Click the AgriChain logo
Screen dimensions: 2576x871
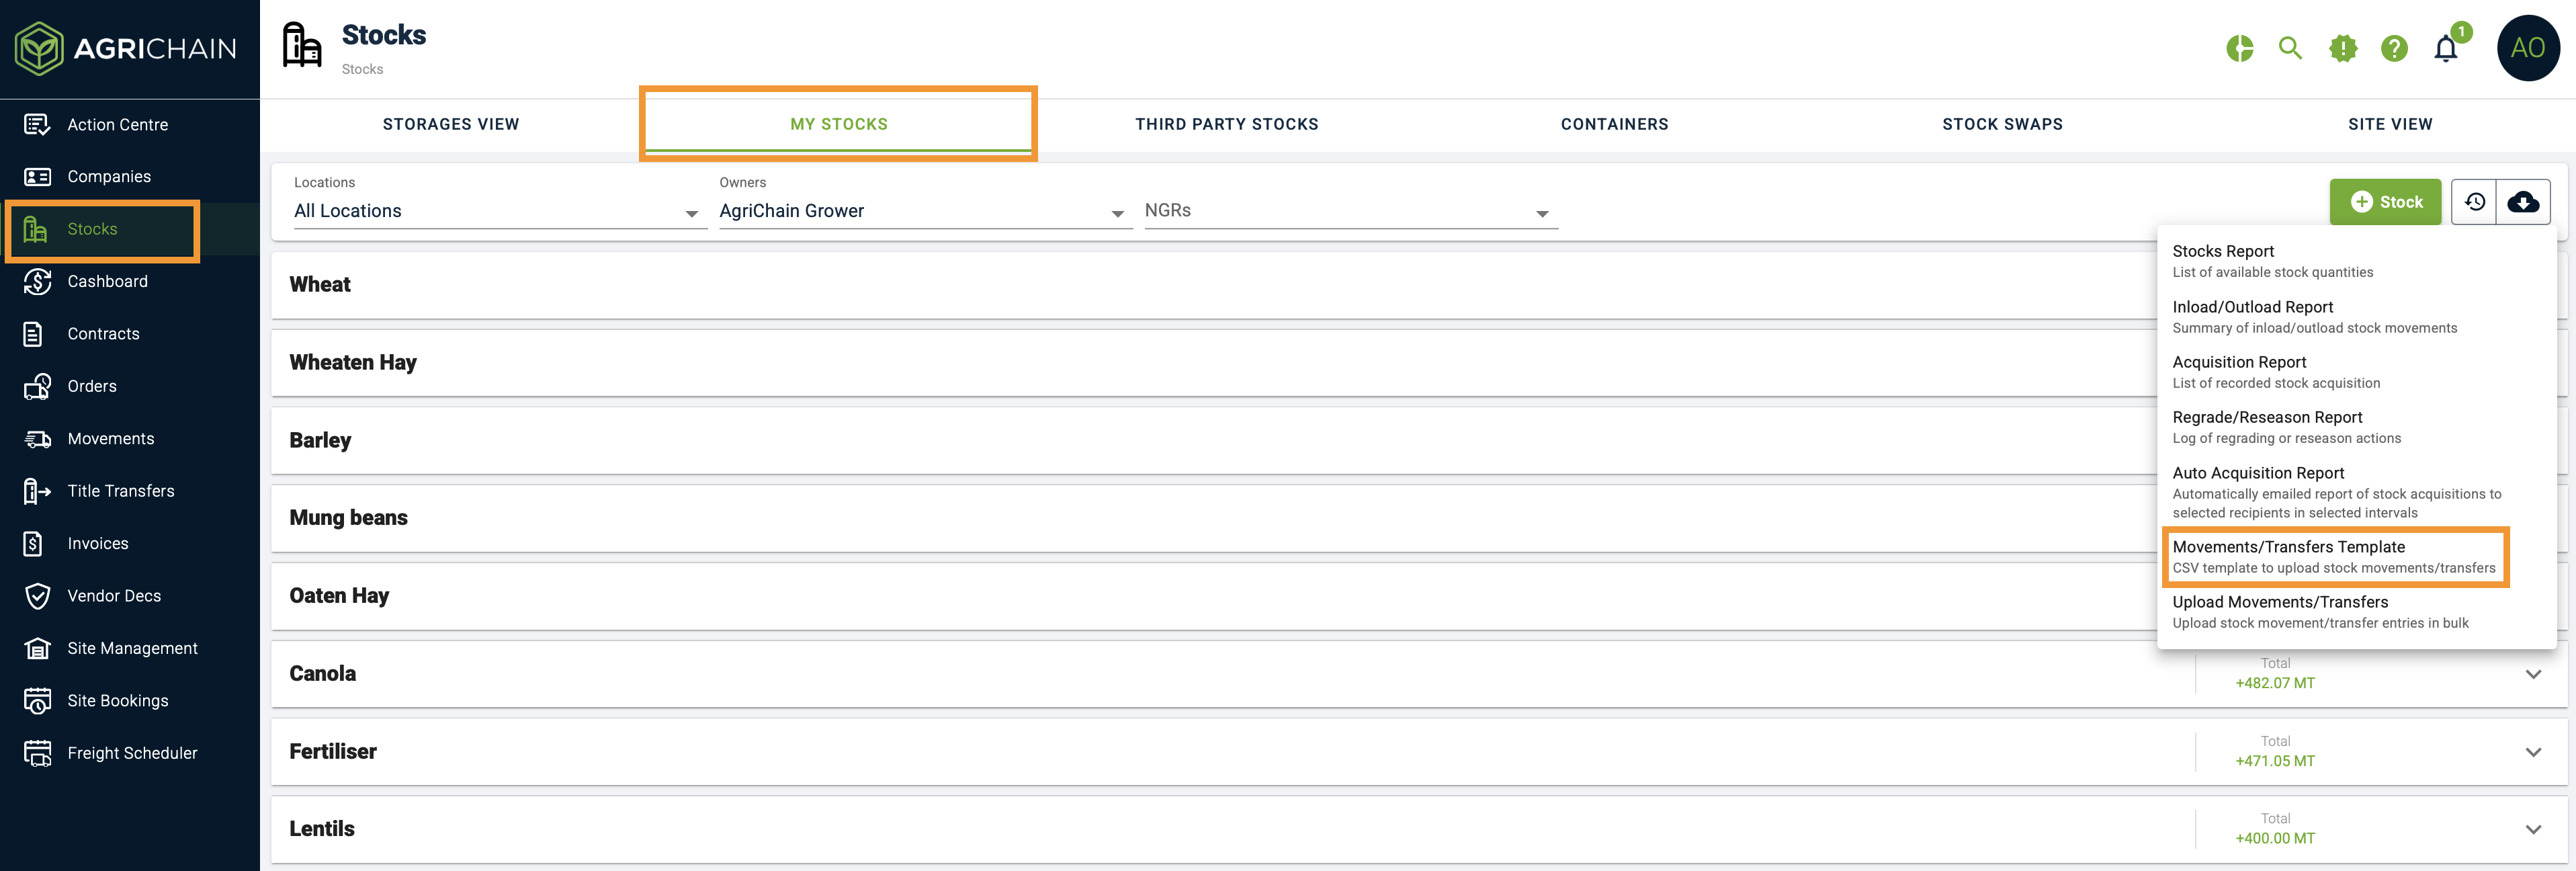coord(126,48)
